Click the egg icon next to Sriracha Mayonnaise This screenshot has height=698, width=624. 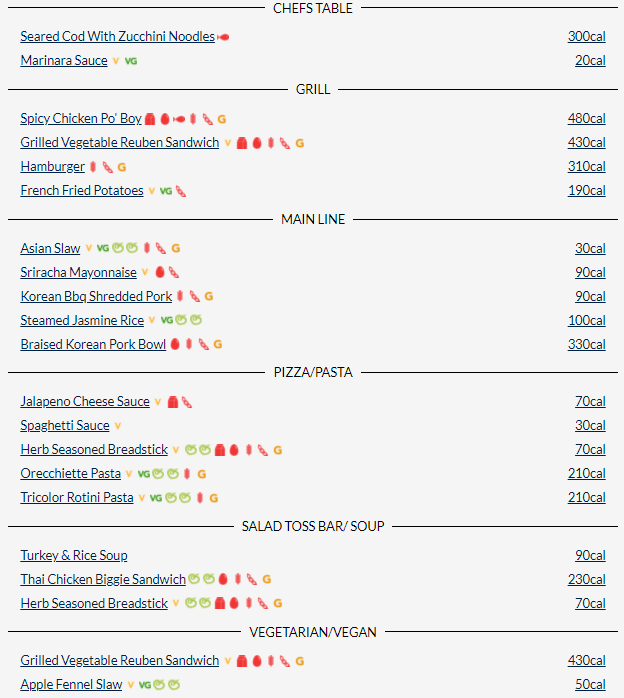click(159, 273)
